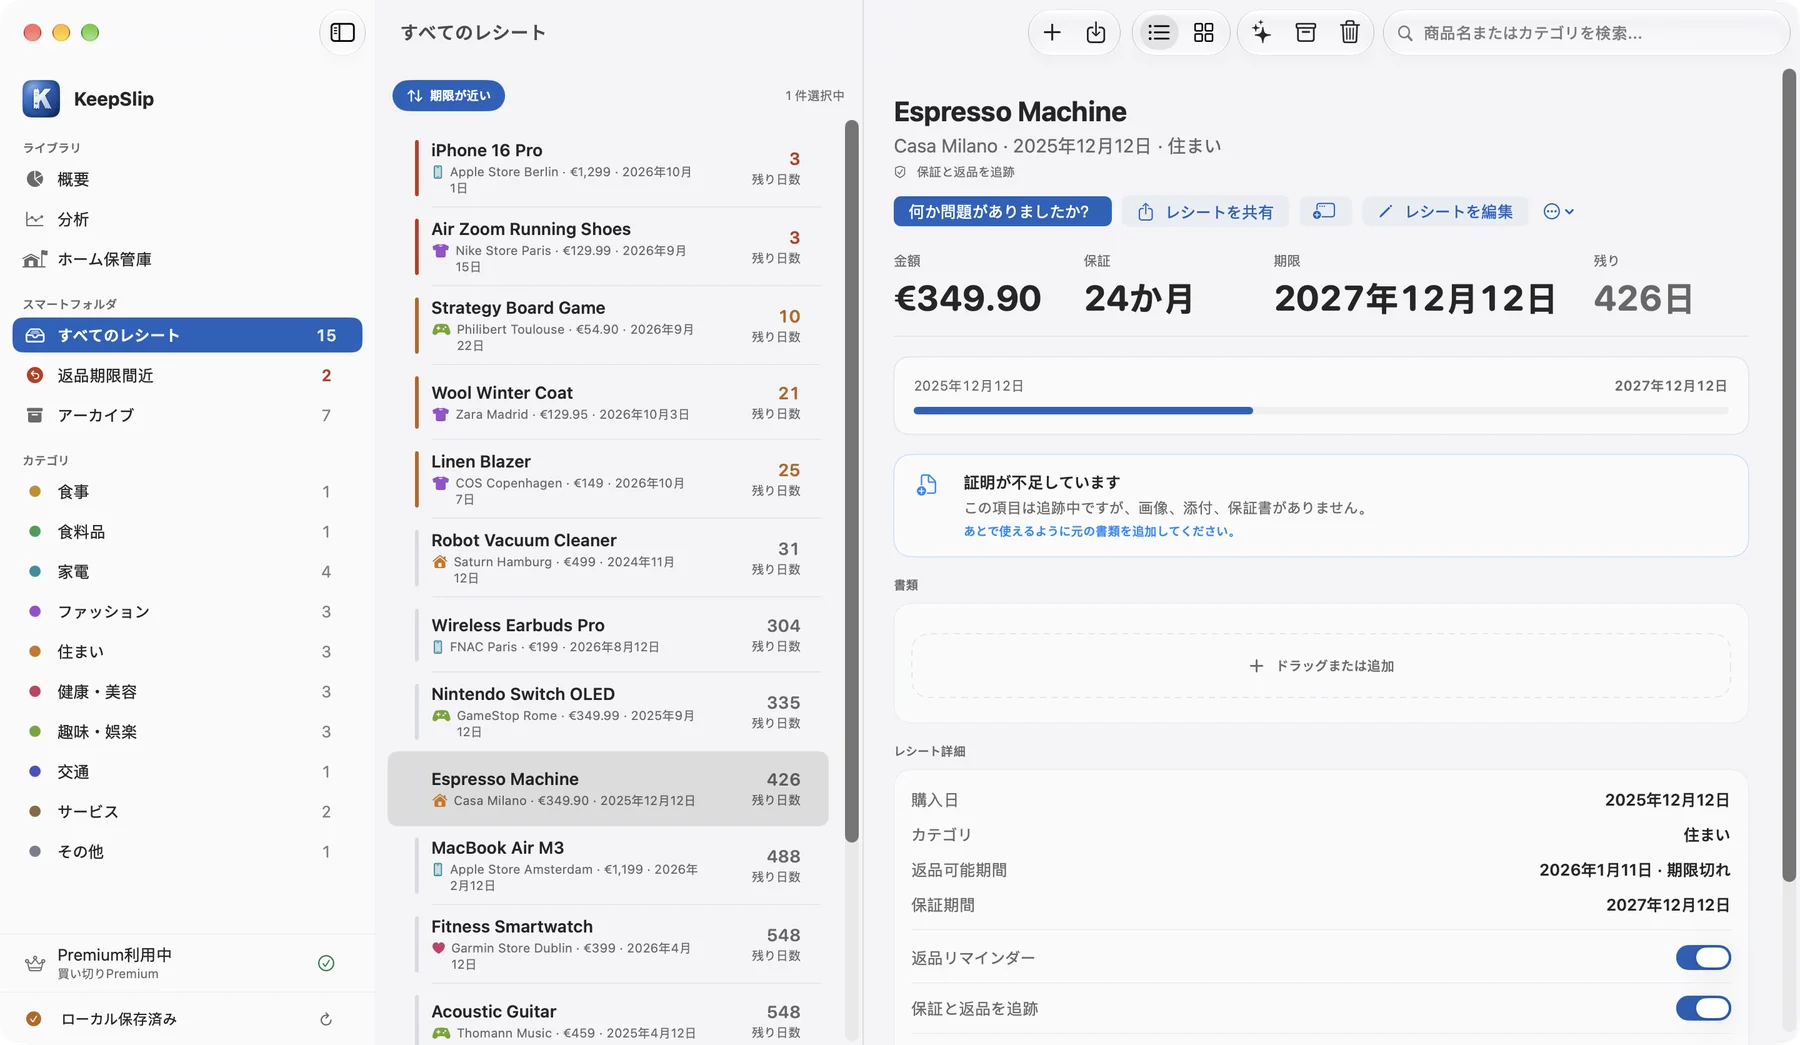Click the warranty progress bar
The height and width of the screenshot is (1045, 1800).
tap(1321, 410)
